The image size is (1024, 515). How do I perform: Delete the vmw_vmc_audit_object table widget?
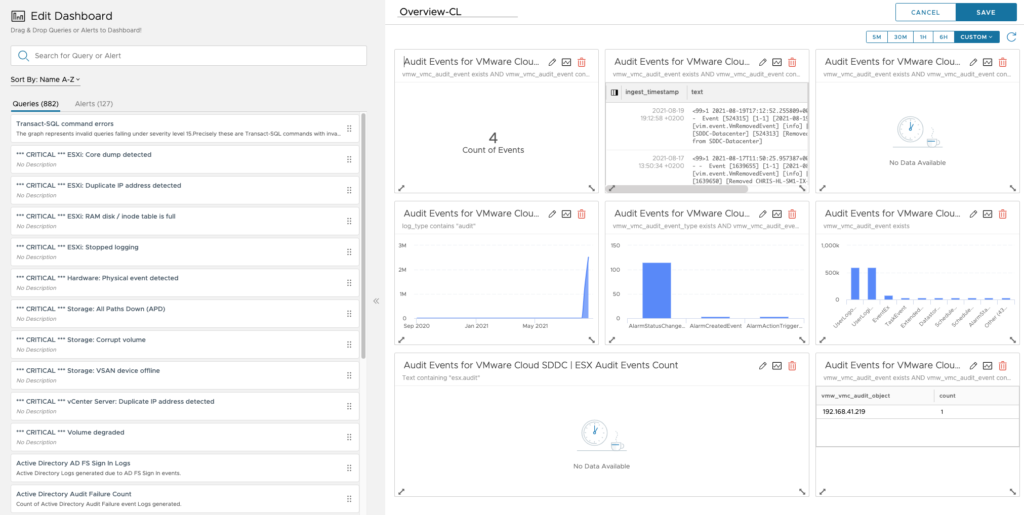point(1003,366)
